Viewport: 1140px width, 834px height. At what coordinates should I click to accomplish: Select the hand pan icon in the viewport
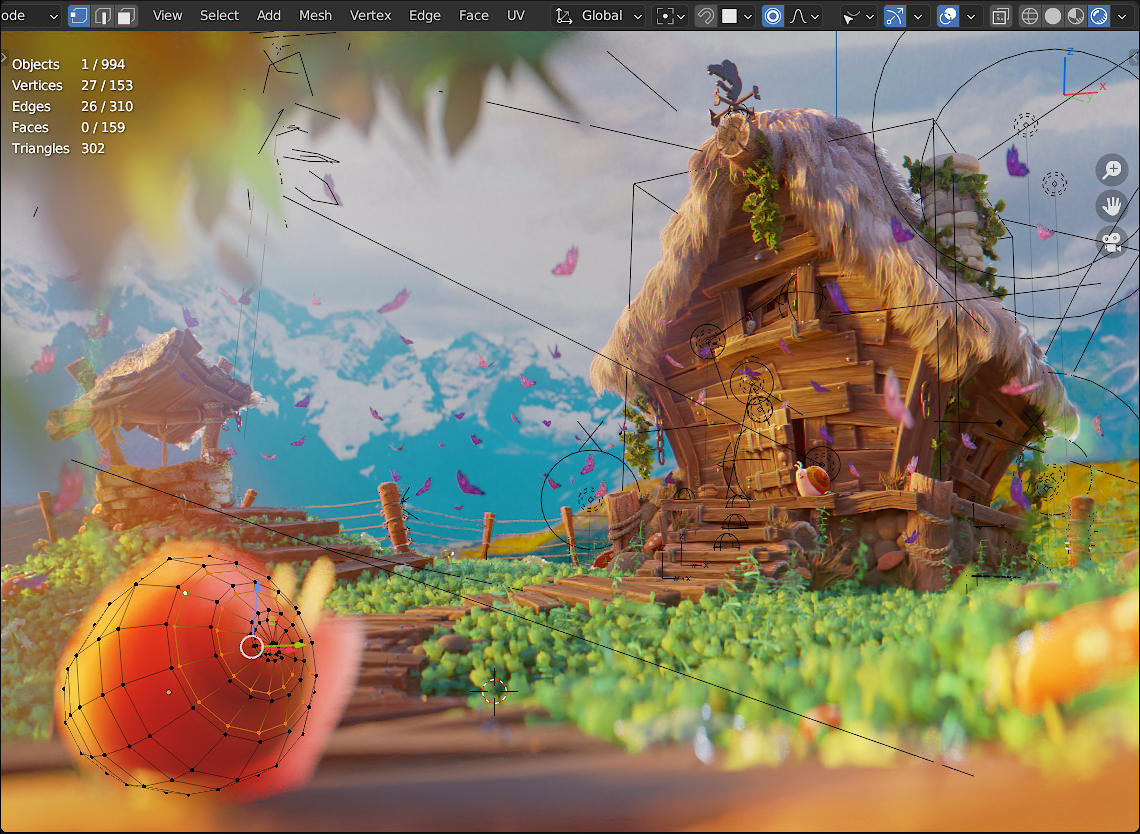coord(1111,206)
